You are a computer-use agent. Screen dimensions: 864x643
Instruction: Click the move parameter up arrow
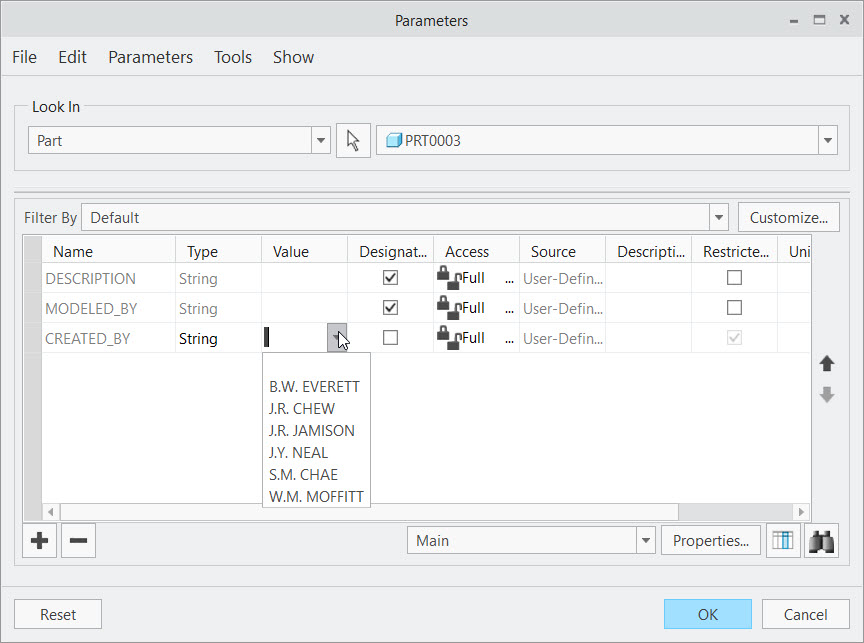point(827,363)
